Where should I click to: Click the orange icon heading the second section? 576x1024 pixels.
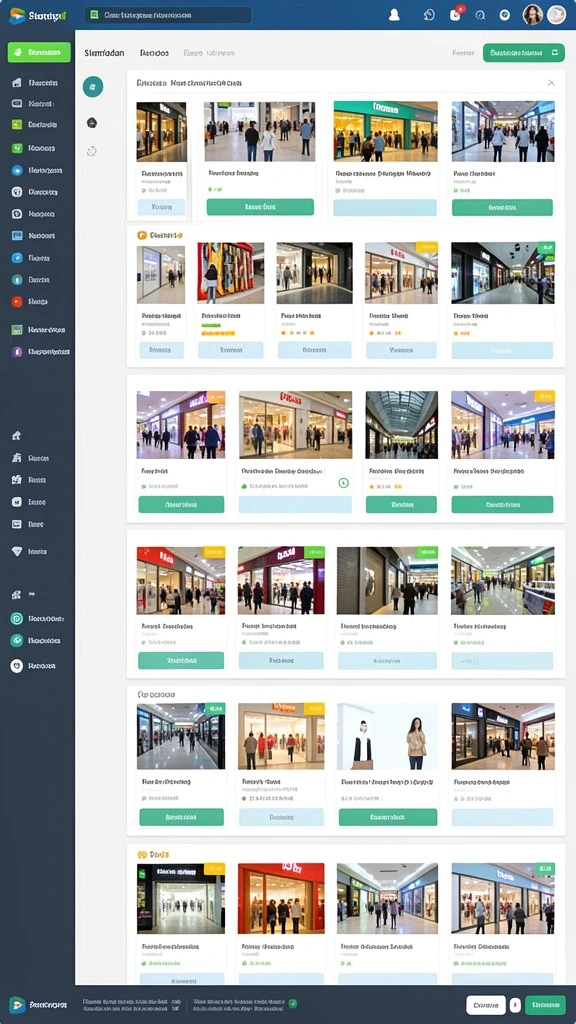[x=142, y=235]
